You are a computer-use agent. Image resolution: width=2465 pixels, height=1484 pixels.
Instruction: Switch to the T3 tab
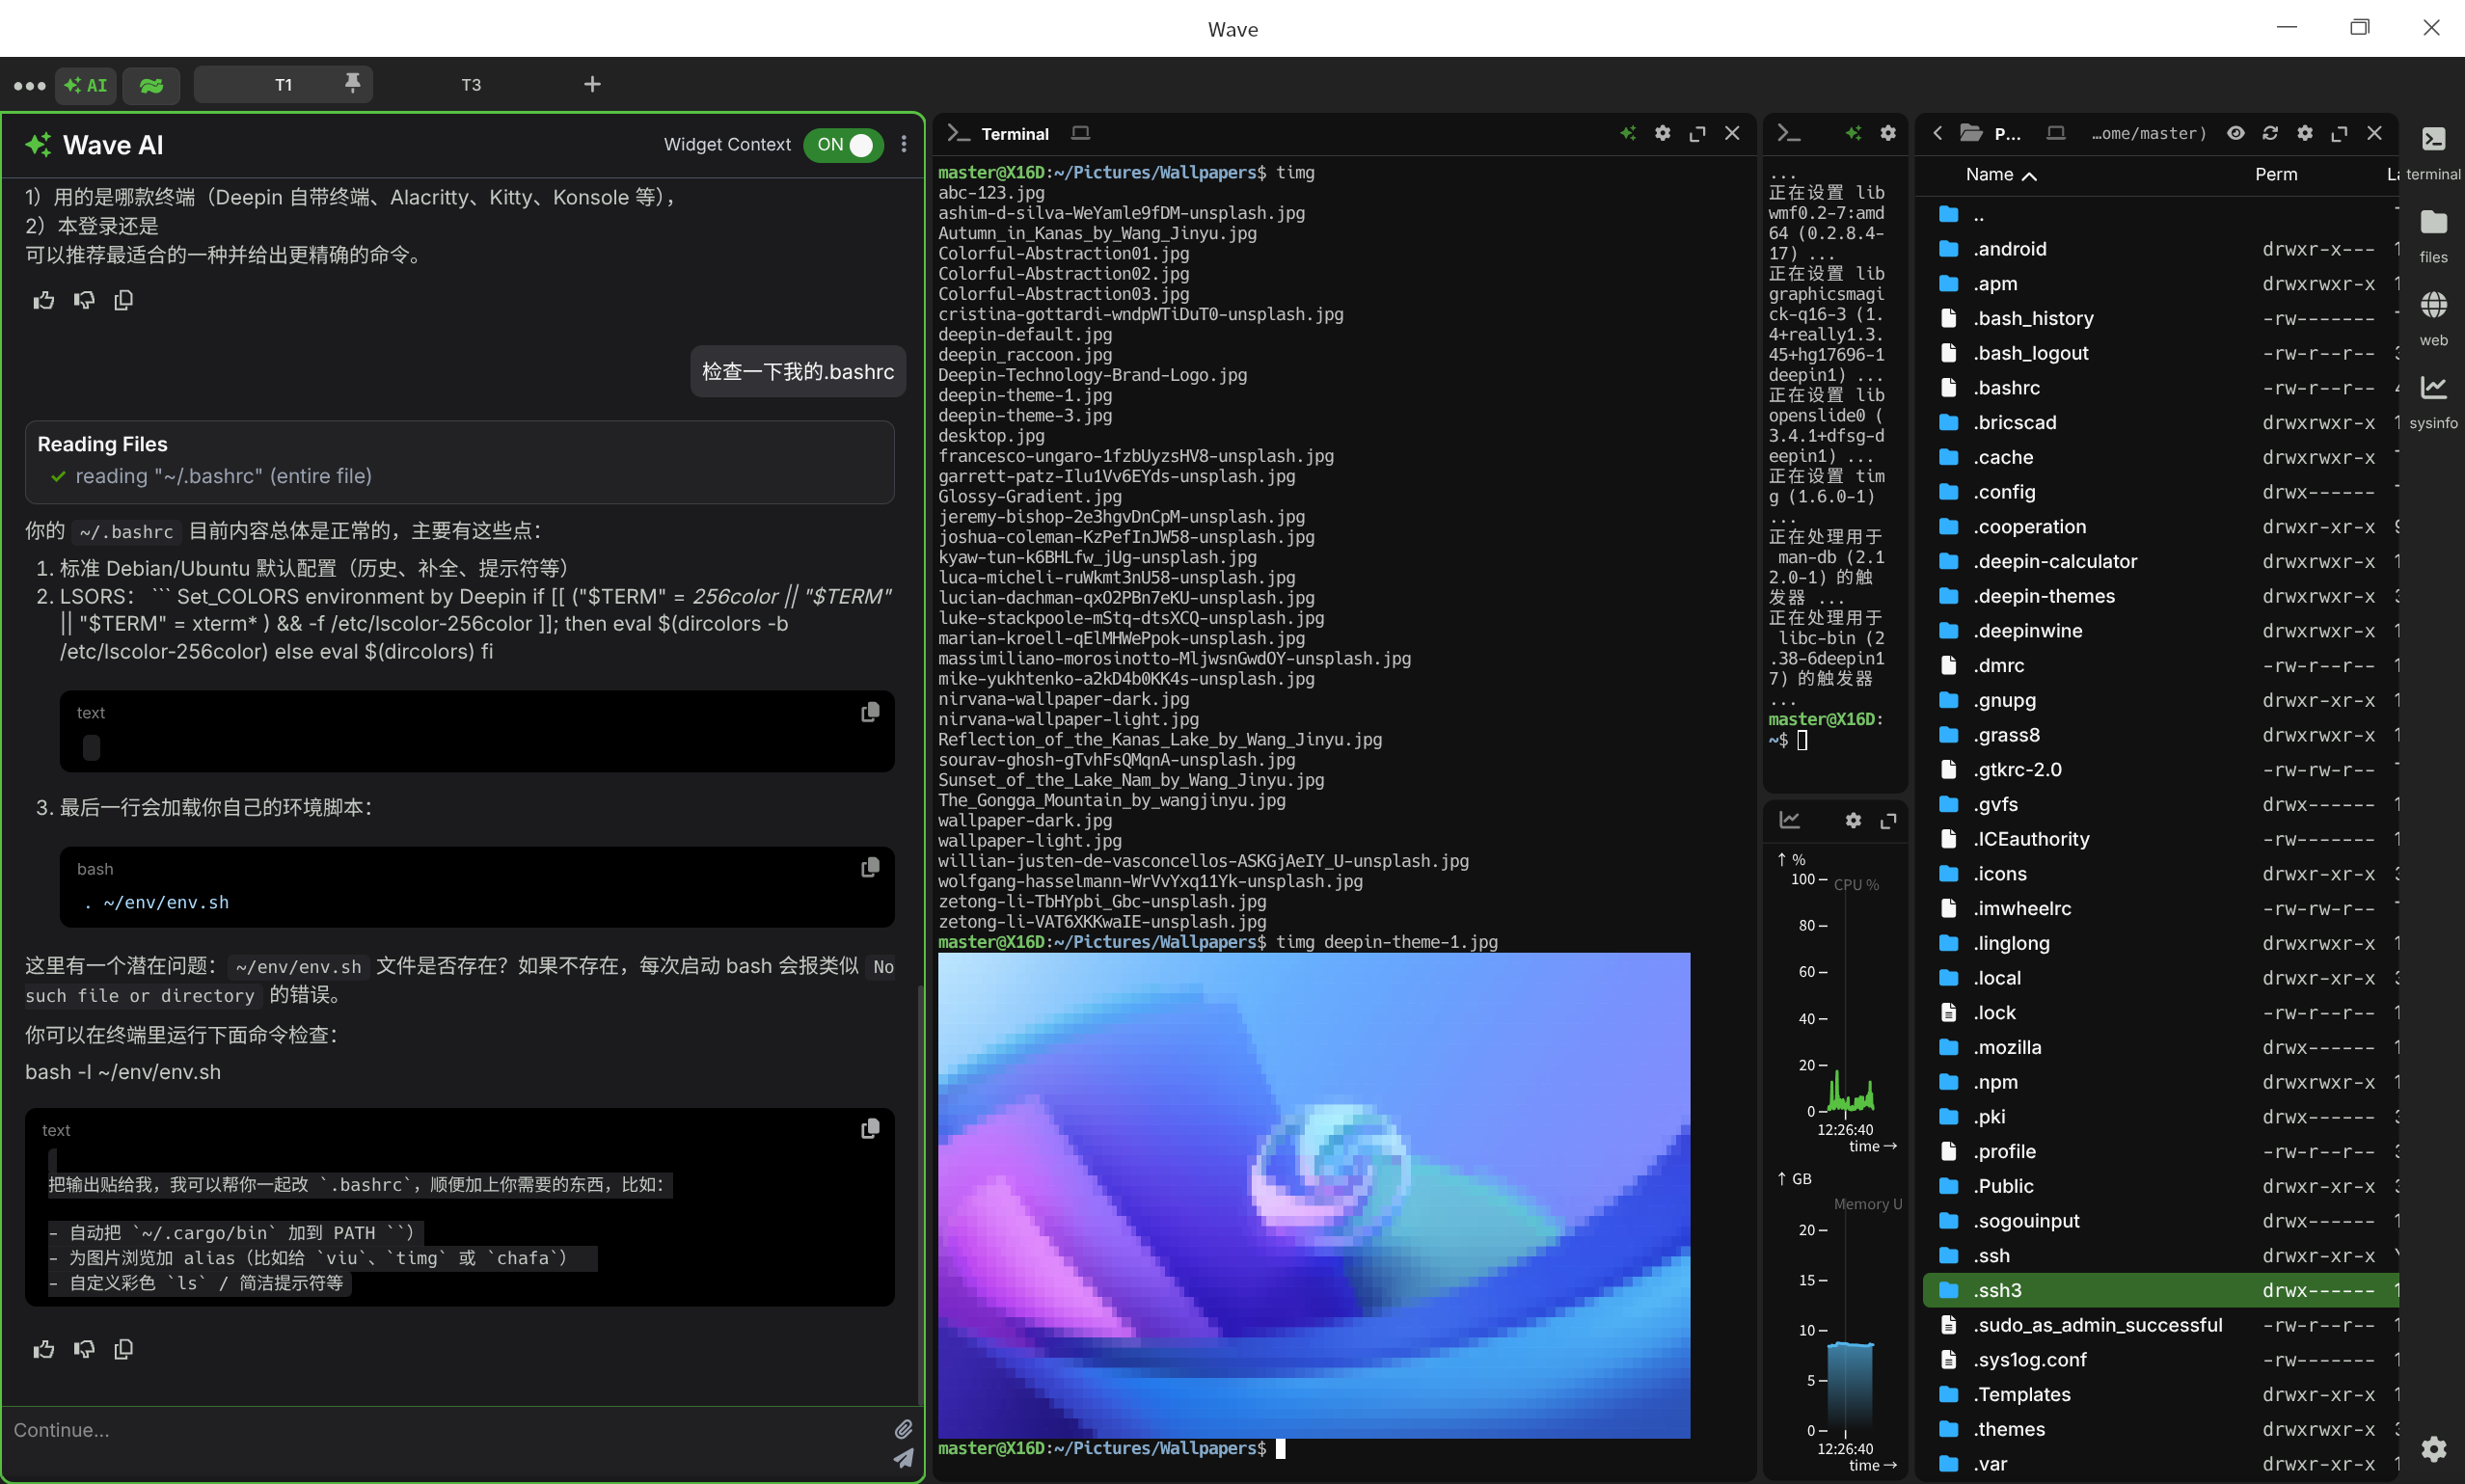pos(471,85)
